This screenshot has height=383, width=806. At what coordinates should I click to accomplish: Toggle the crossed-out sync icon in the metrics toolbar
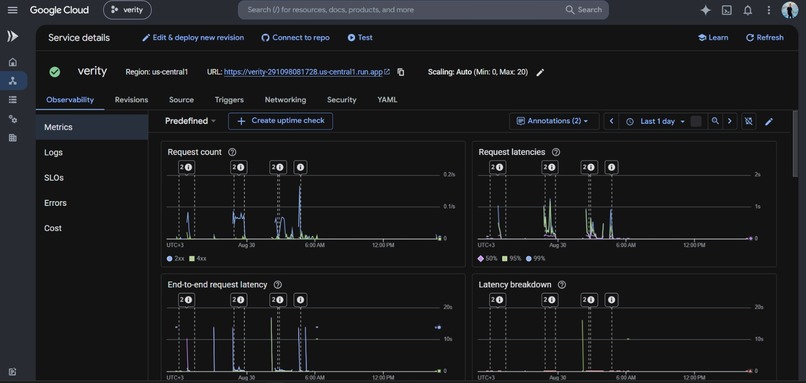[x=748, y=121]
